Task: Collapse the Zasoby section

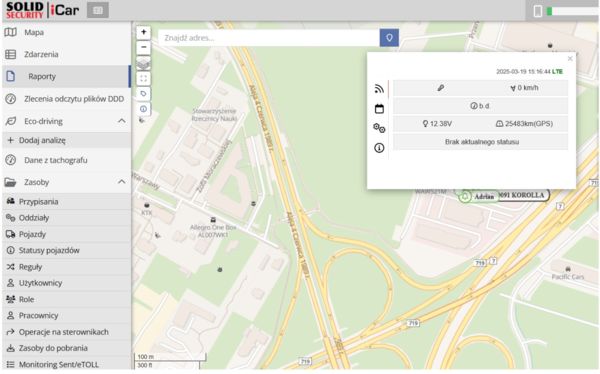Action: coord(122,182)
